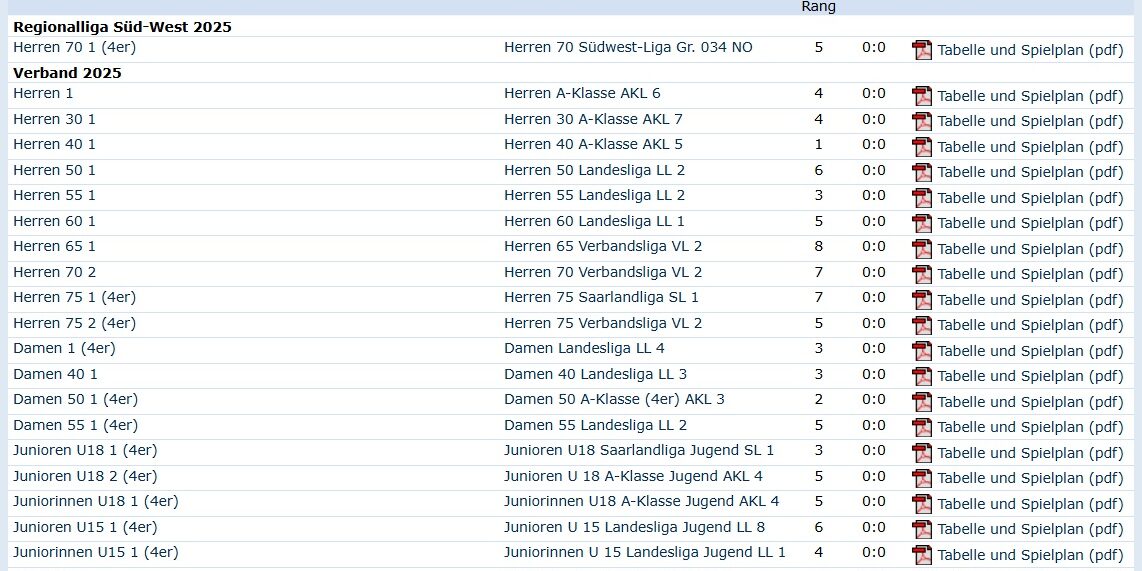The height and width of the screenshot is (571, 1142).
Task: Click Herren 70 Südwest-Liga Gr. 034 NO
Action: coord(628,48)
